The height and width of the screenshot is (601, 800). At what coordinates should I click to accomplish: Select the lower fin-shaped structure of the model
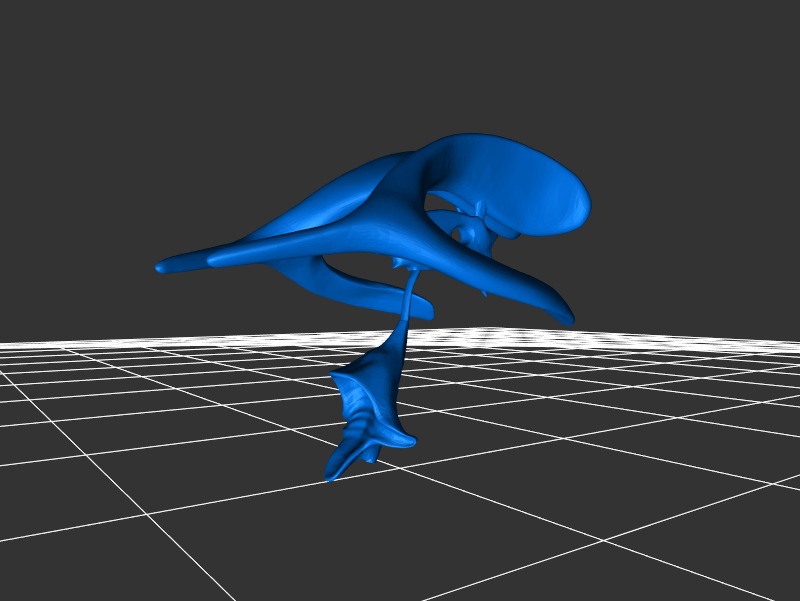(370, 400)
